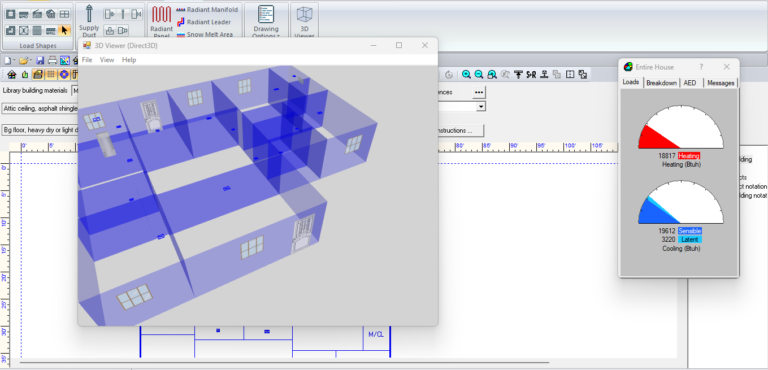Open the combo box arrow below the ellipsis button
Image resolution: width=768 pixels, height=370 pixels.
(x=481, y=106)
